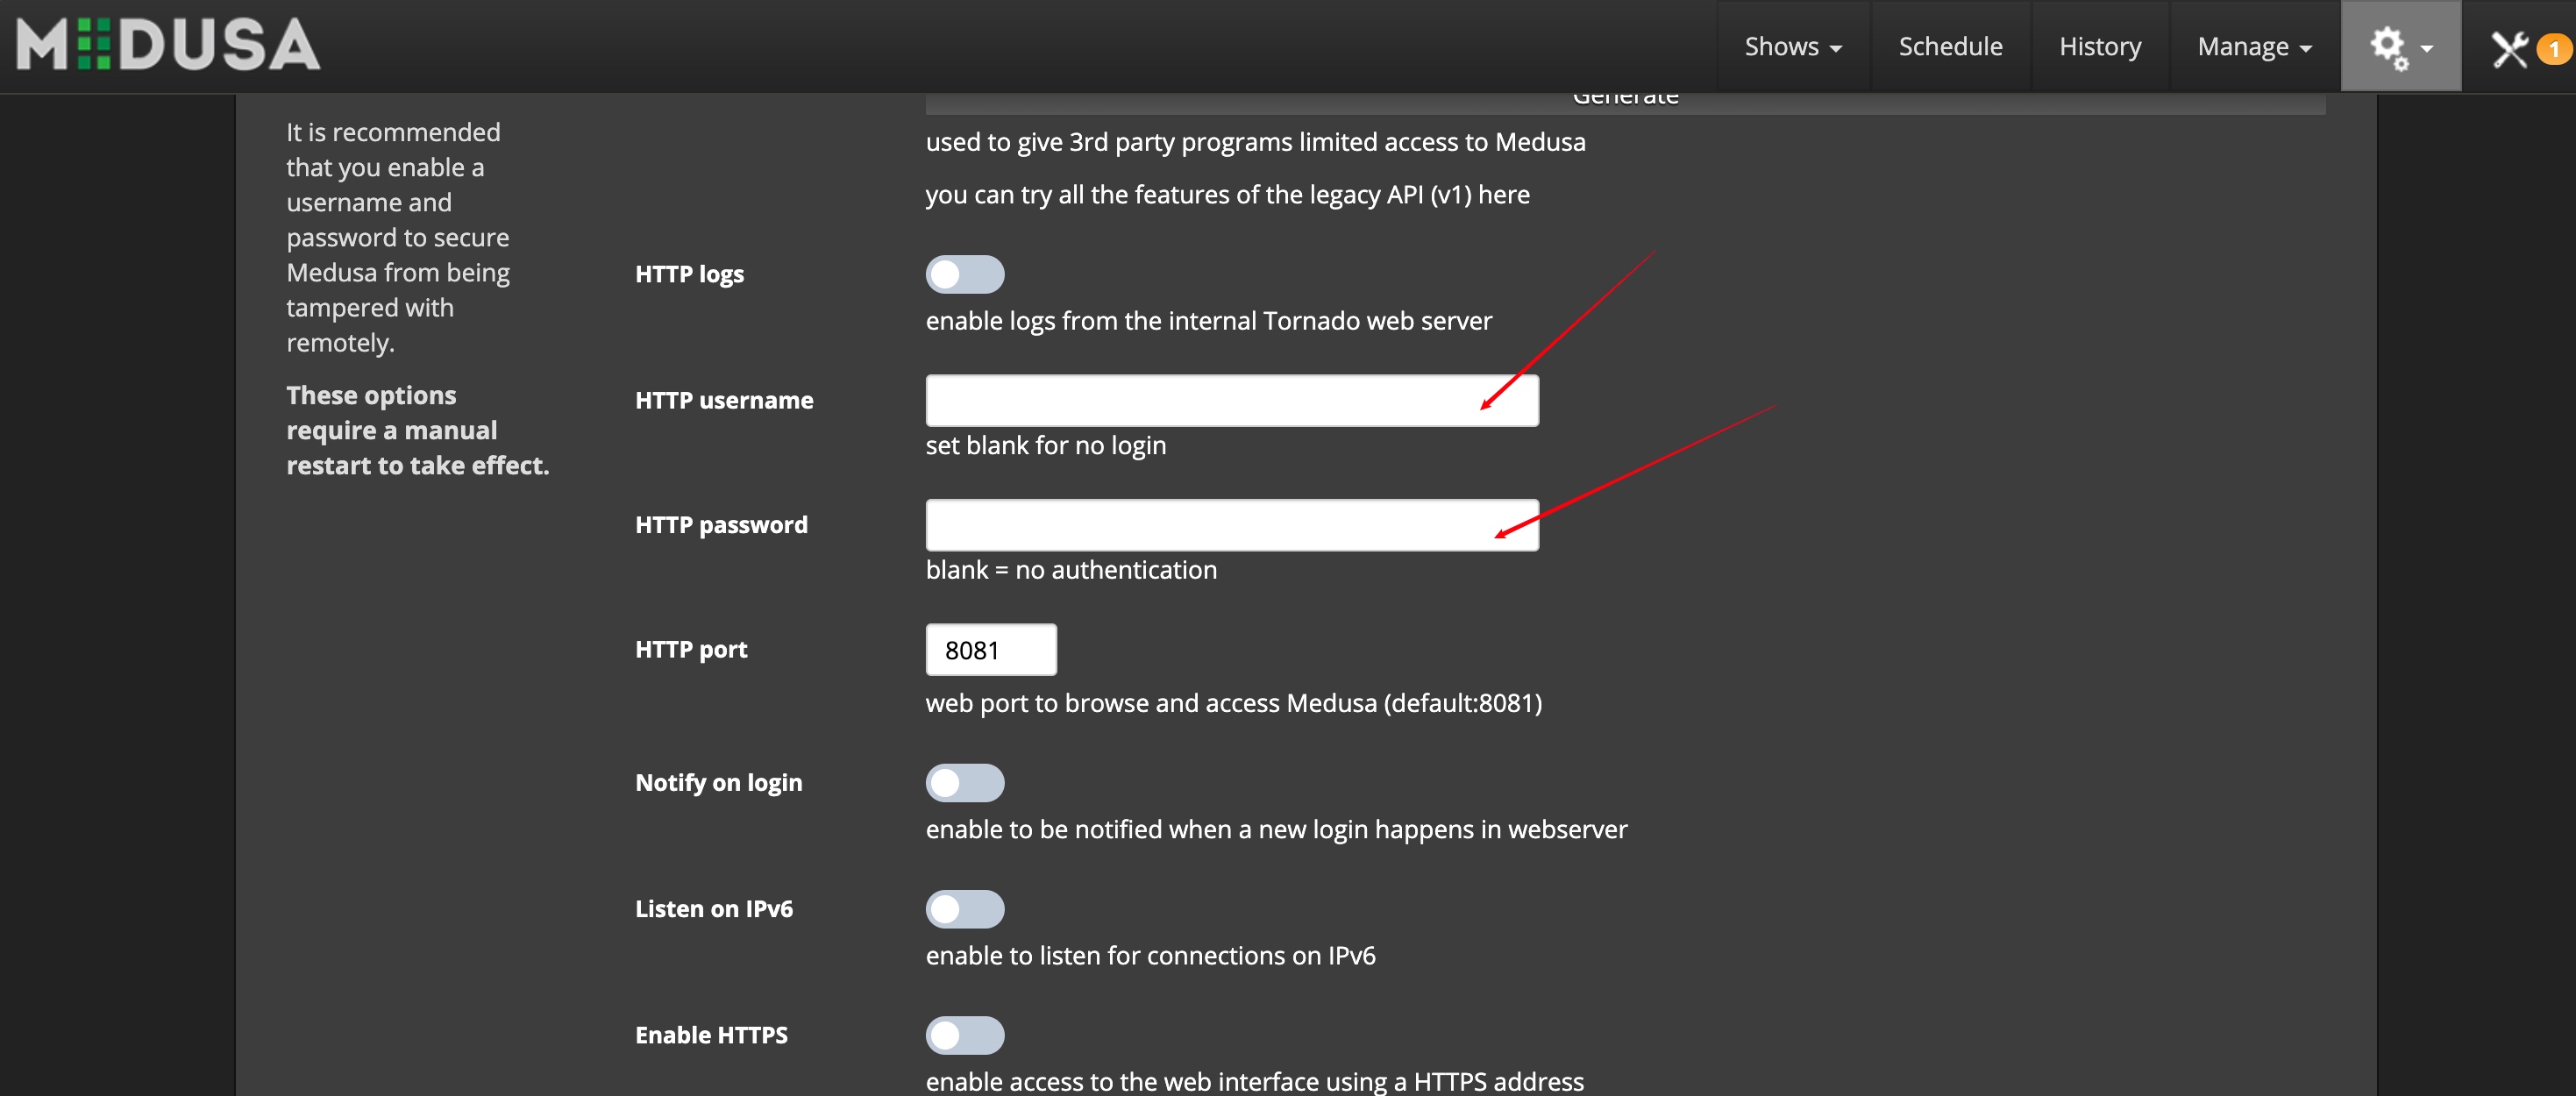Focus the HTTP username field
2576x1096 pixels.
(x=1232, y=400)
